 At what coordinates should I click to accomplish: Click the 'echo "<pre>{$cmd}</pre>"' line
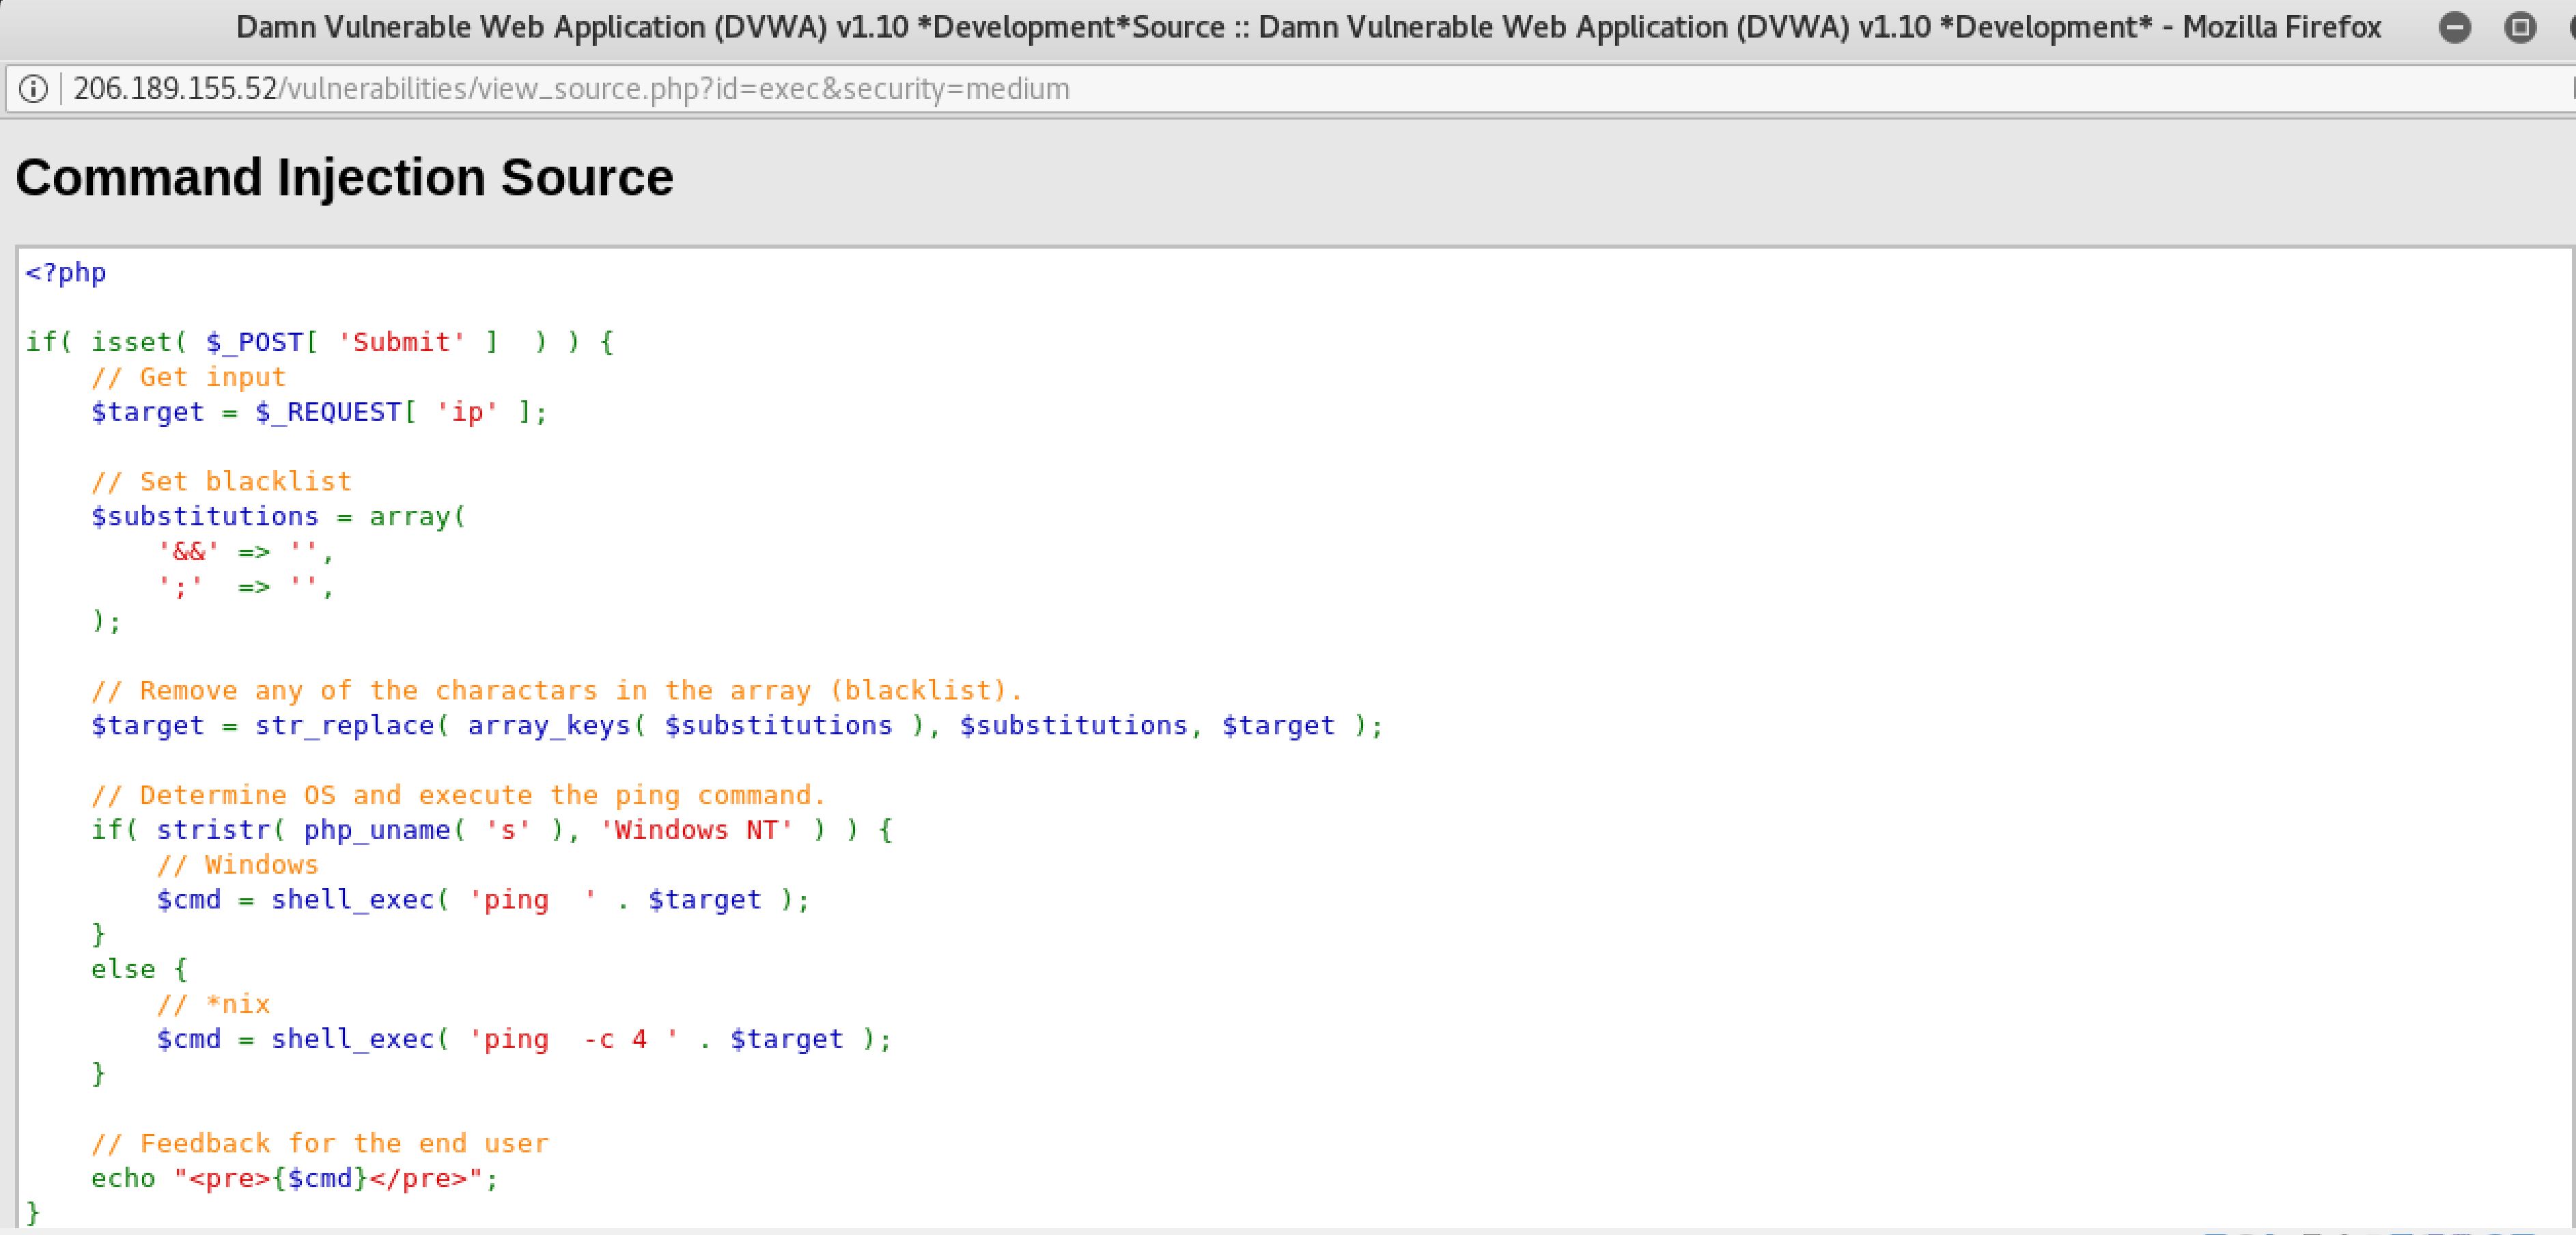pyautogui.click(x=295, y=1178)
